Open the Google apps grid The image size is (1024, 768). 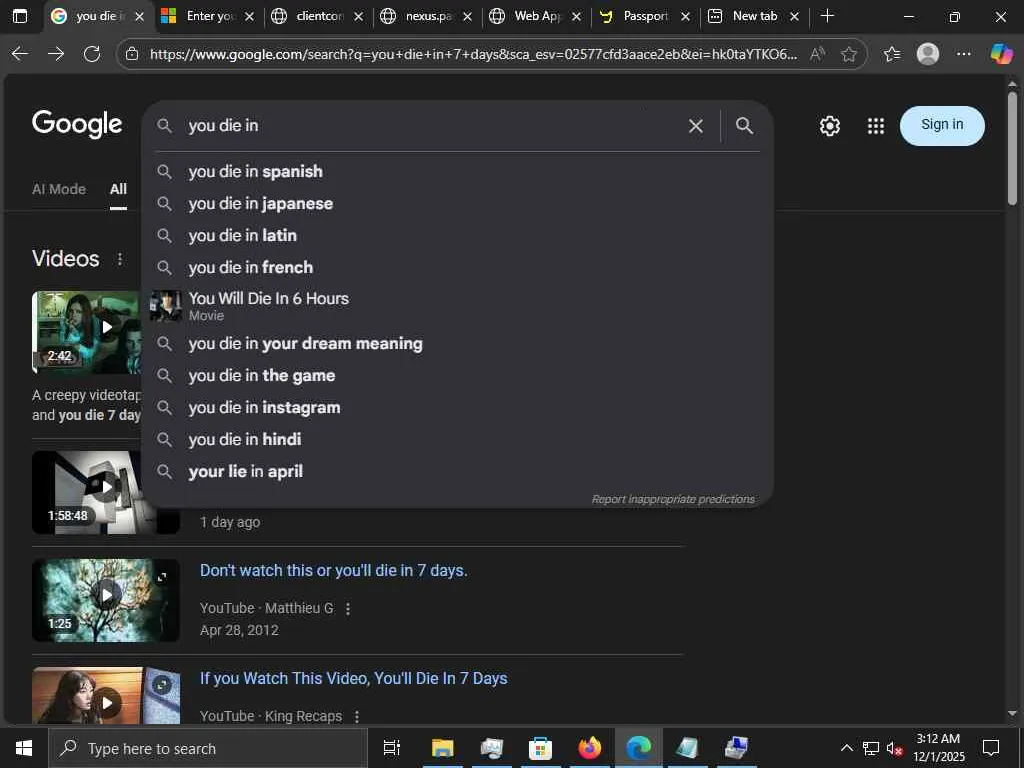pyautogui.click(x=876, y=125)
